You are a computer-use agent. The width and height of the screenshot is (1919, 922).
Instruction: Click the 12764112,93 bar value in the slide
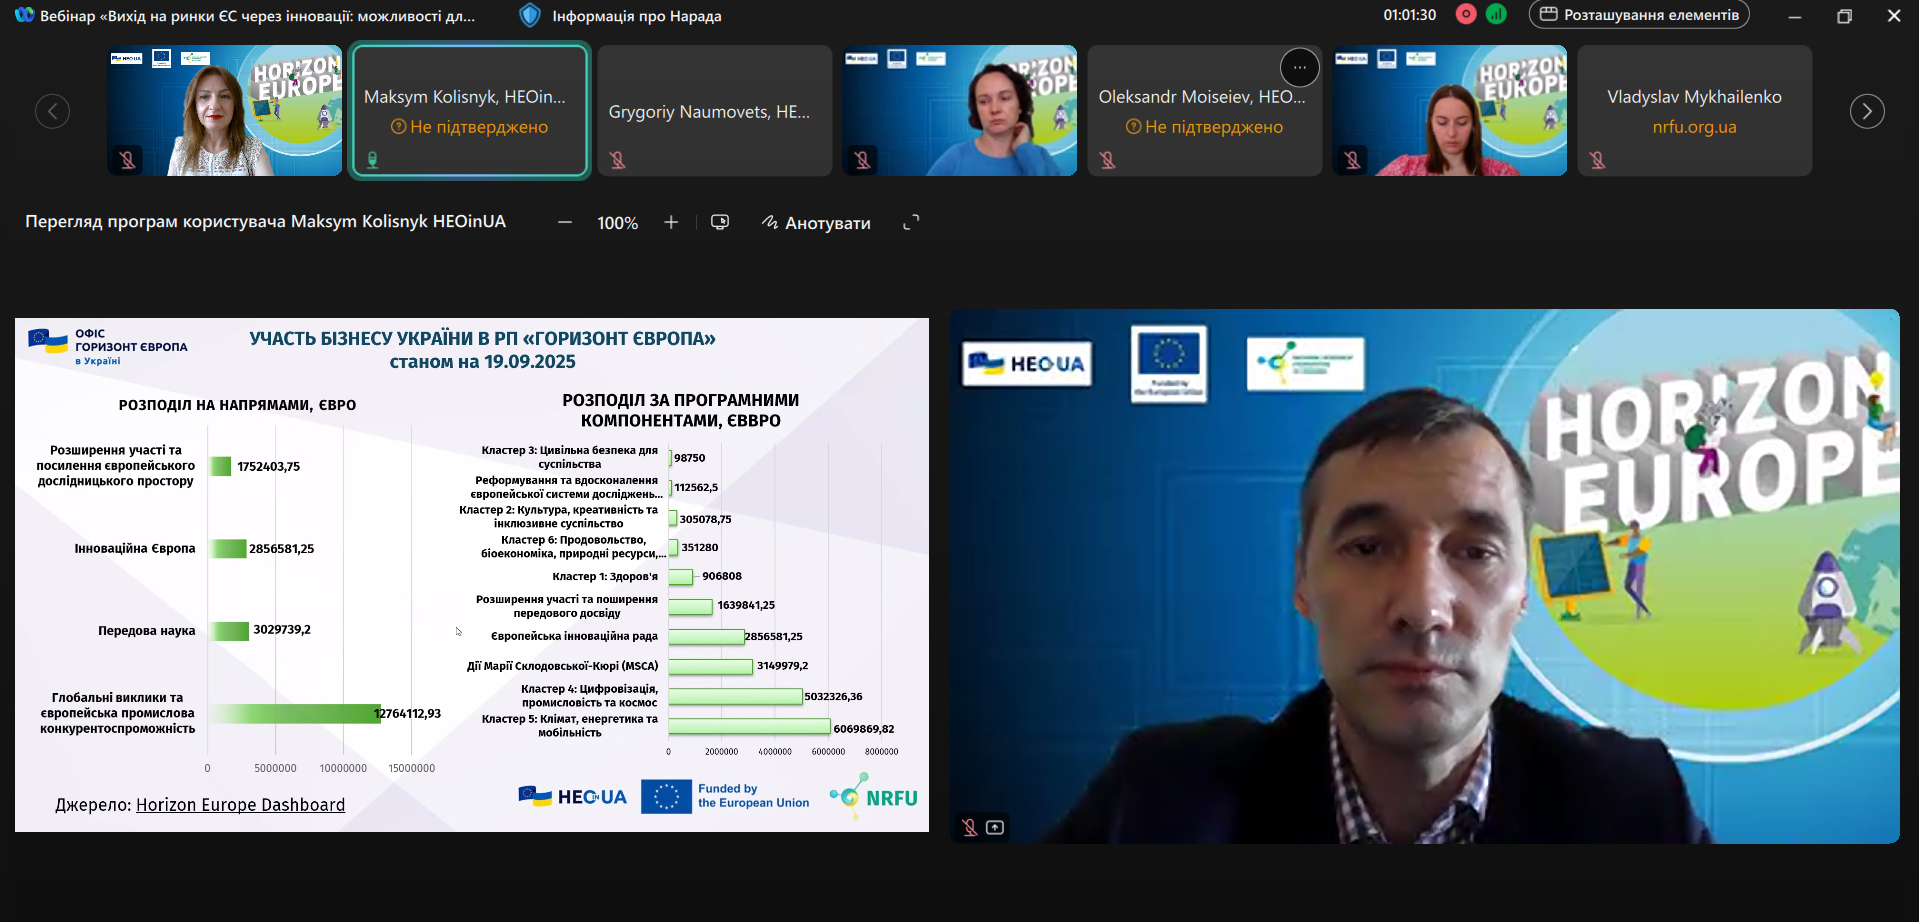point(407,714)
